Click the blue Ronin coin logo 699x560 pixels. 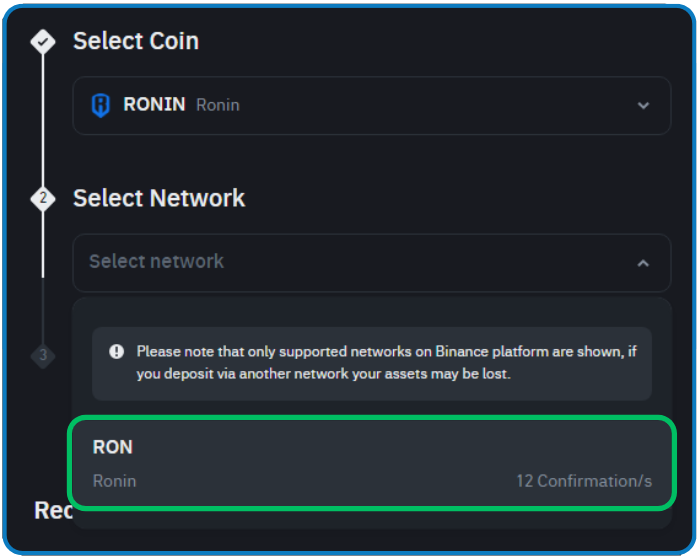pos(101,105)
